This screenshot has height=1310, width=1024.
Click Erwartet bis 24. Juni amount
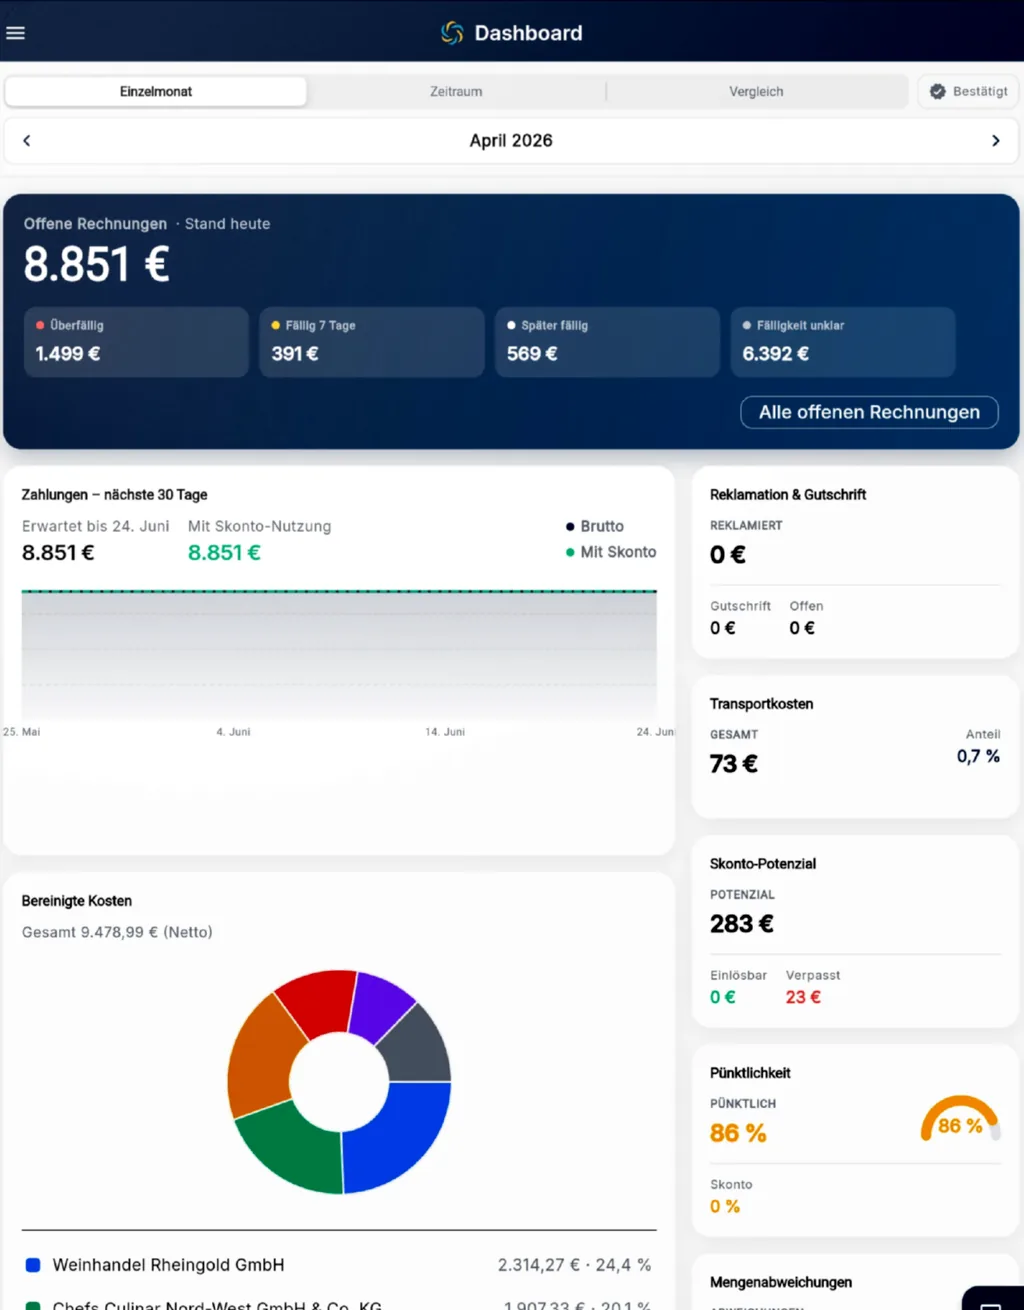tap(58, 552)
